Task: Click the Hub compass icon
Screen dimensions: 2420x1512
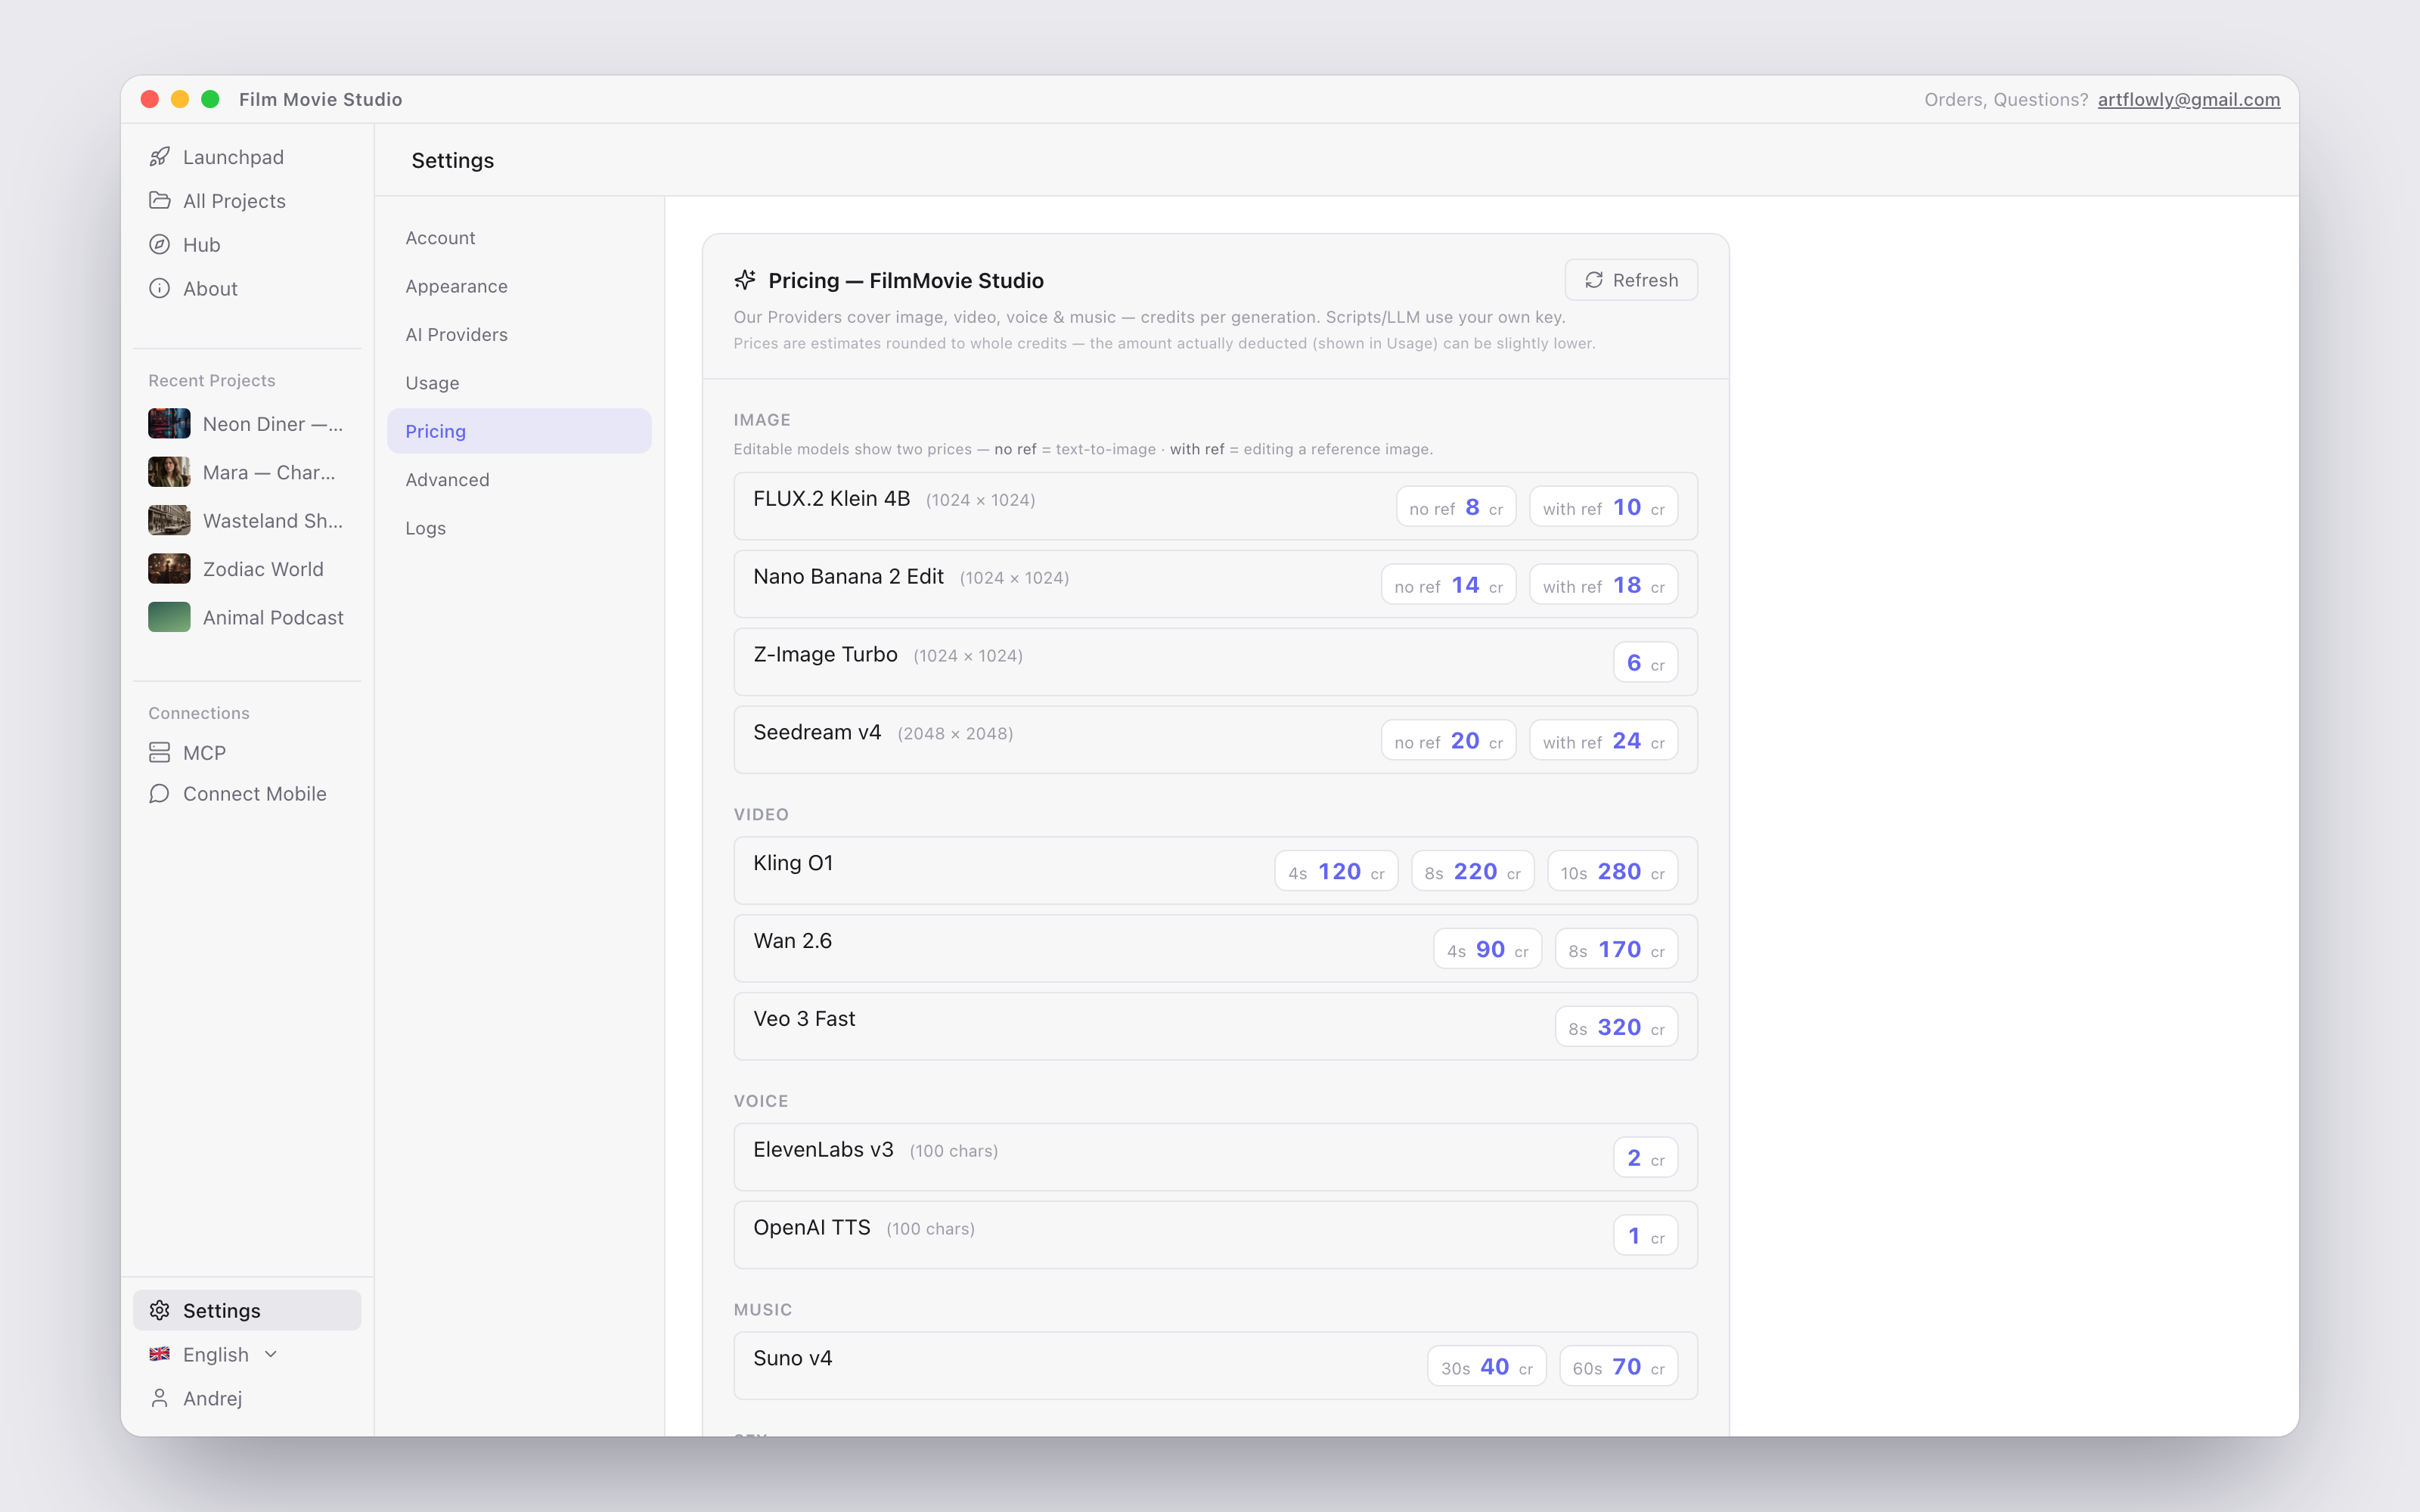Action: [x=159, y=245]
